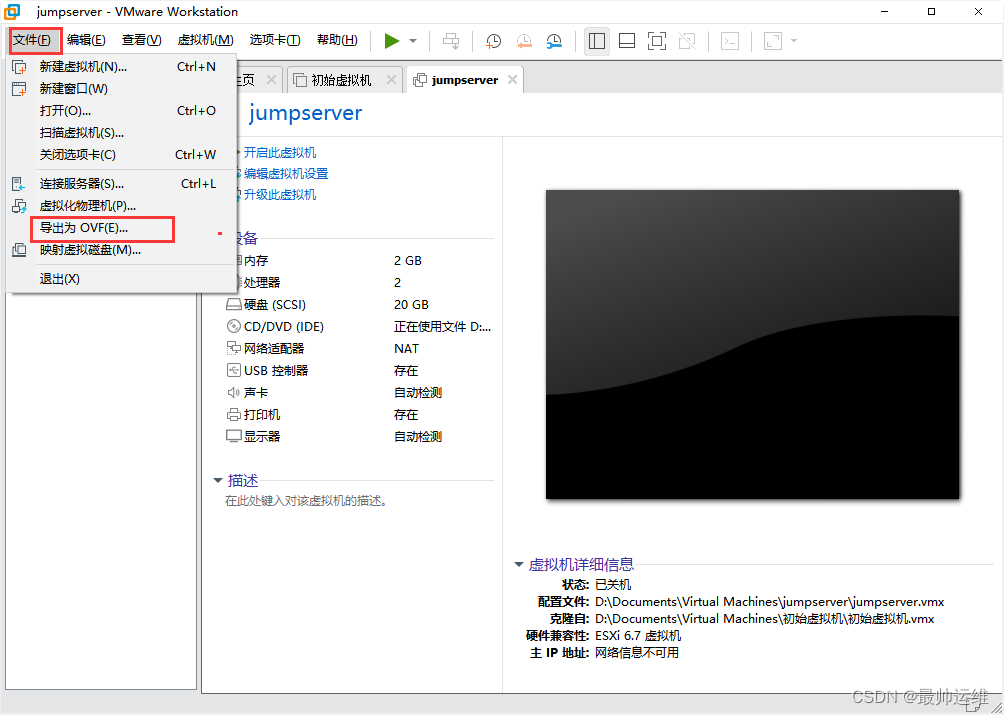Image resolution: width=1004 pixels, height=715 pixels.
Task: Click the 连接服务器 menu item icon
Action: 19,184
